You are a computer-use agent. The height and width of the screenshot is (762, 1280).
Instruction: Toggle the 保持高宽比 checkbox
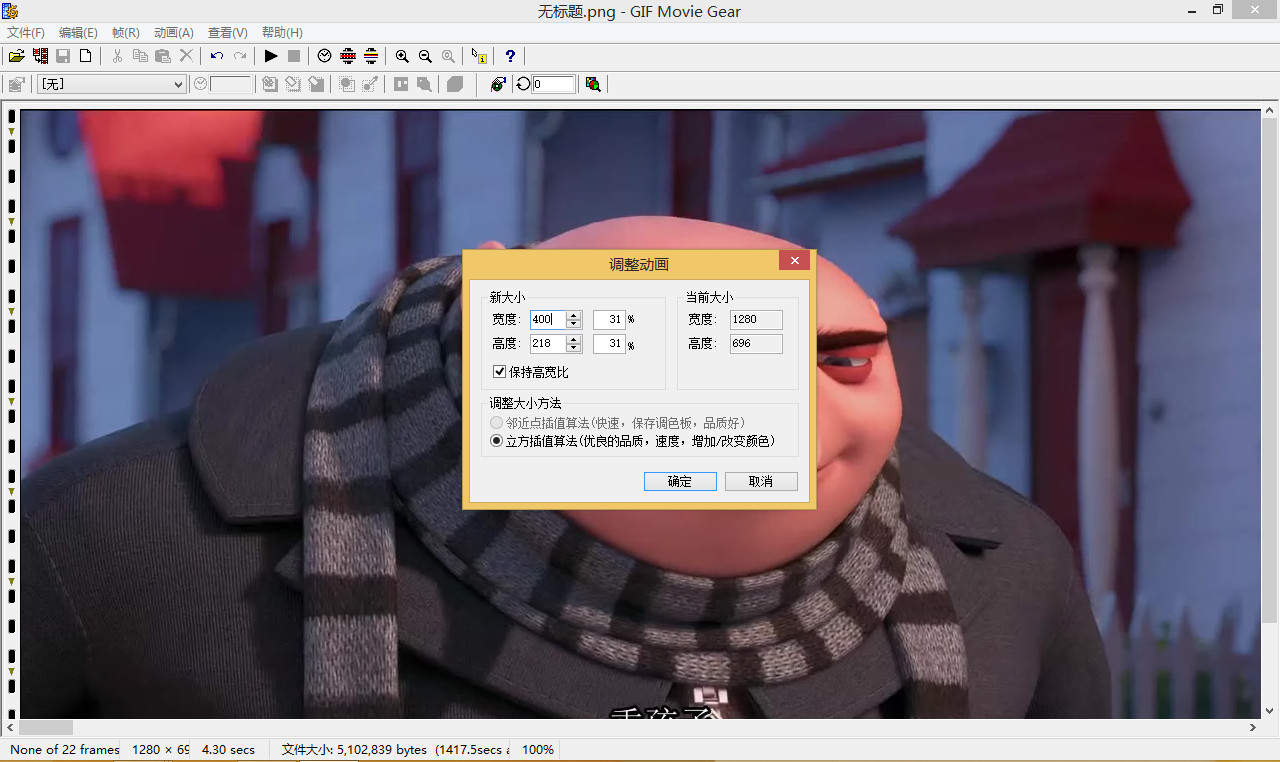(500, 372)
